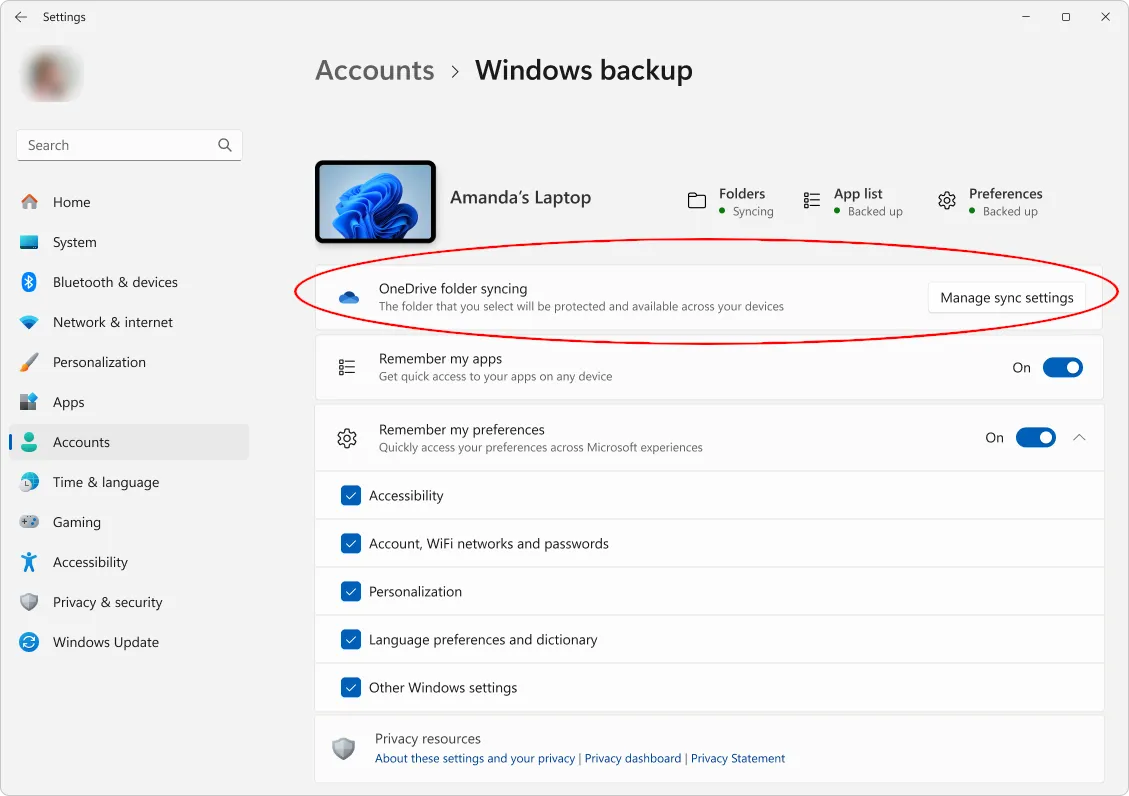Open Apps settings from the sidebar
1129x796 pixels.
click(66, 402)
